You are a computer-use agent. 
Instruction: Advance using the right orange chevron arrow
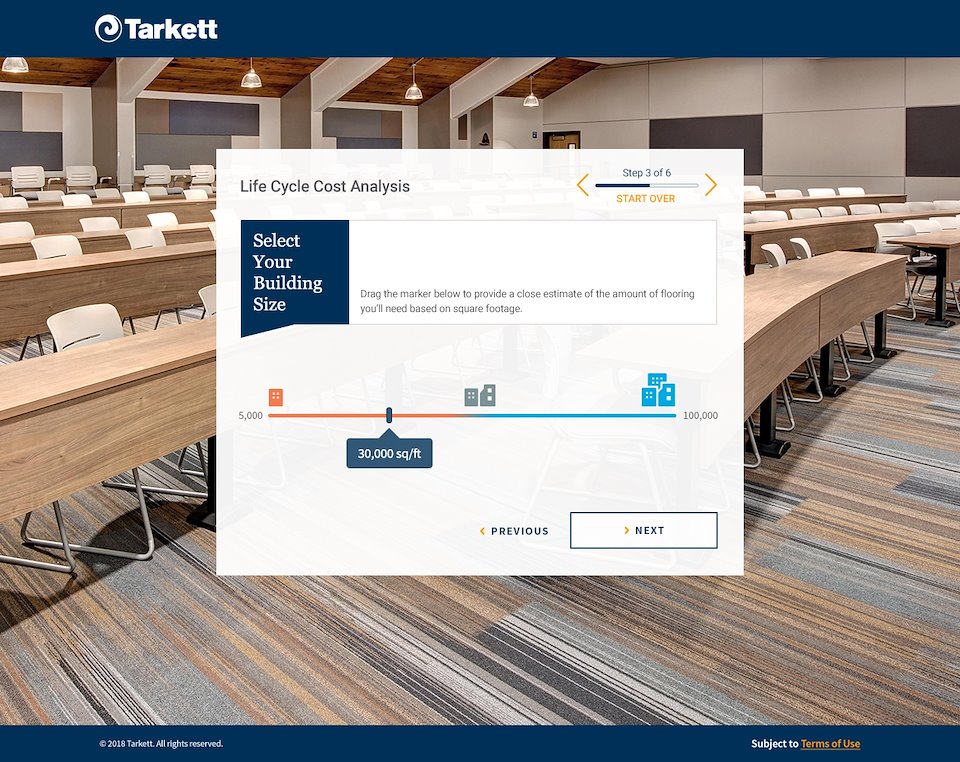click(710, 185)
